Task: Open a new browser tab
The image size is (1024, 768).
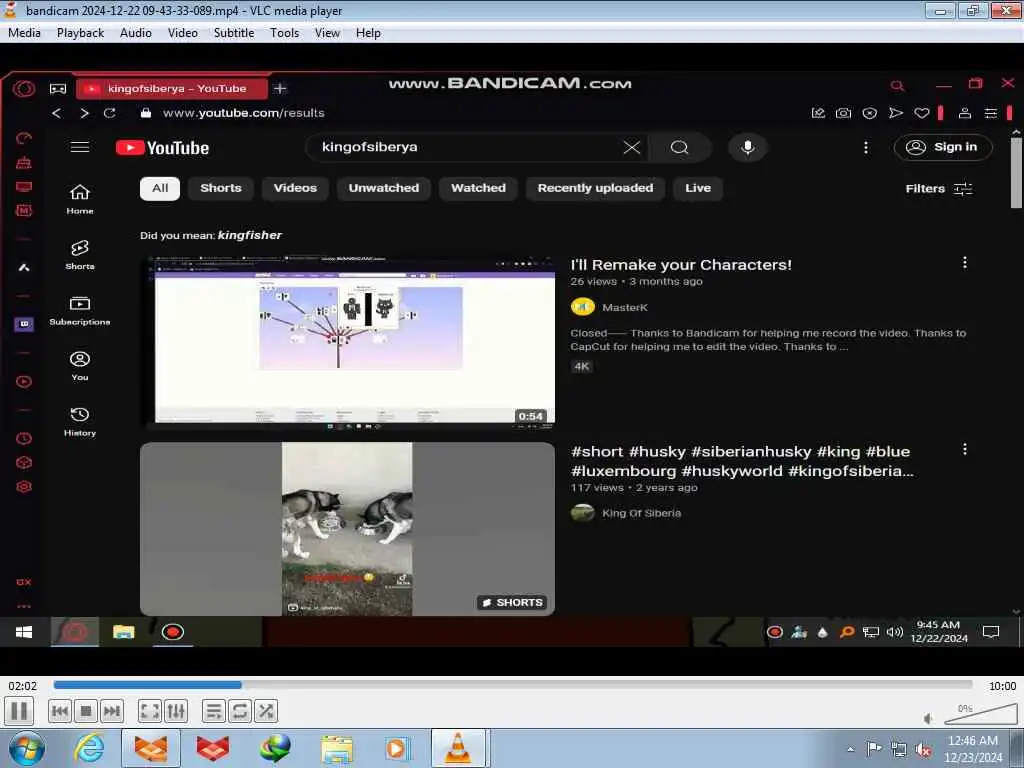Action: click(x=280, y=88)
